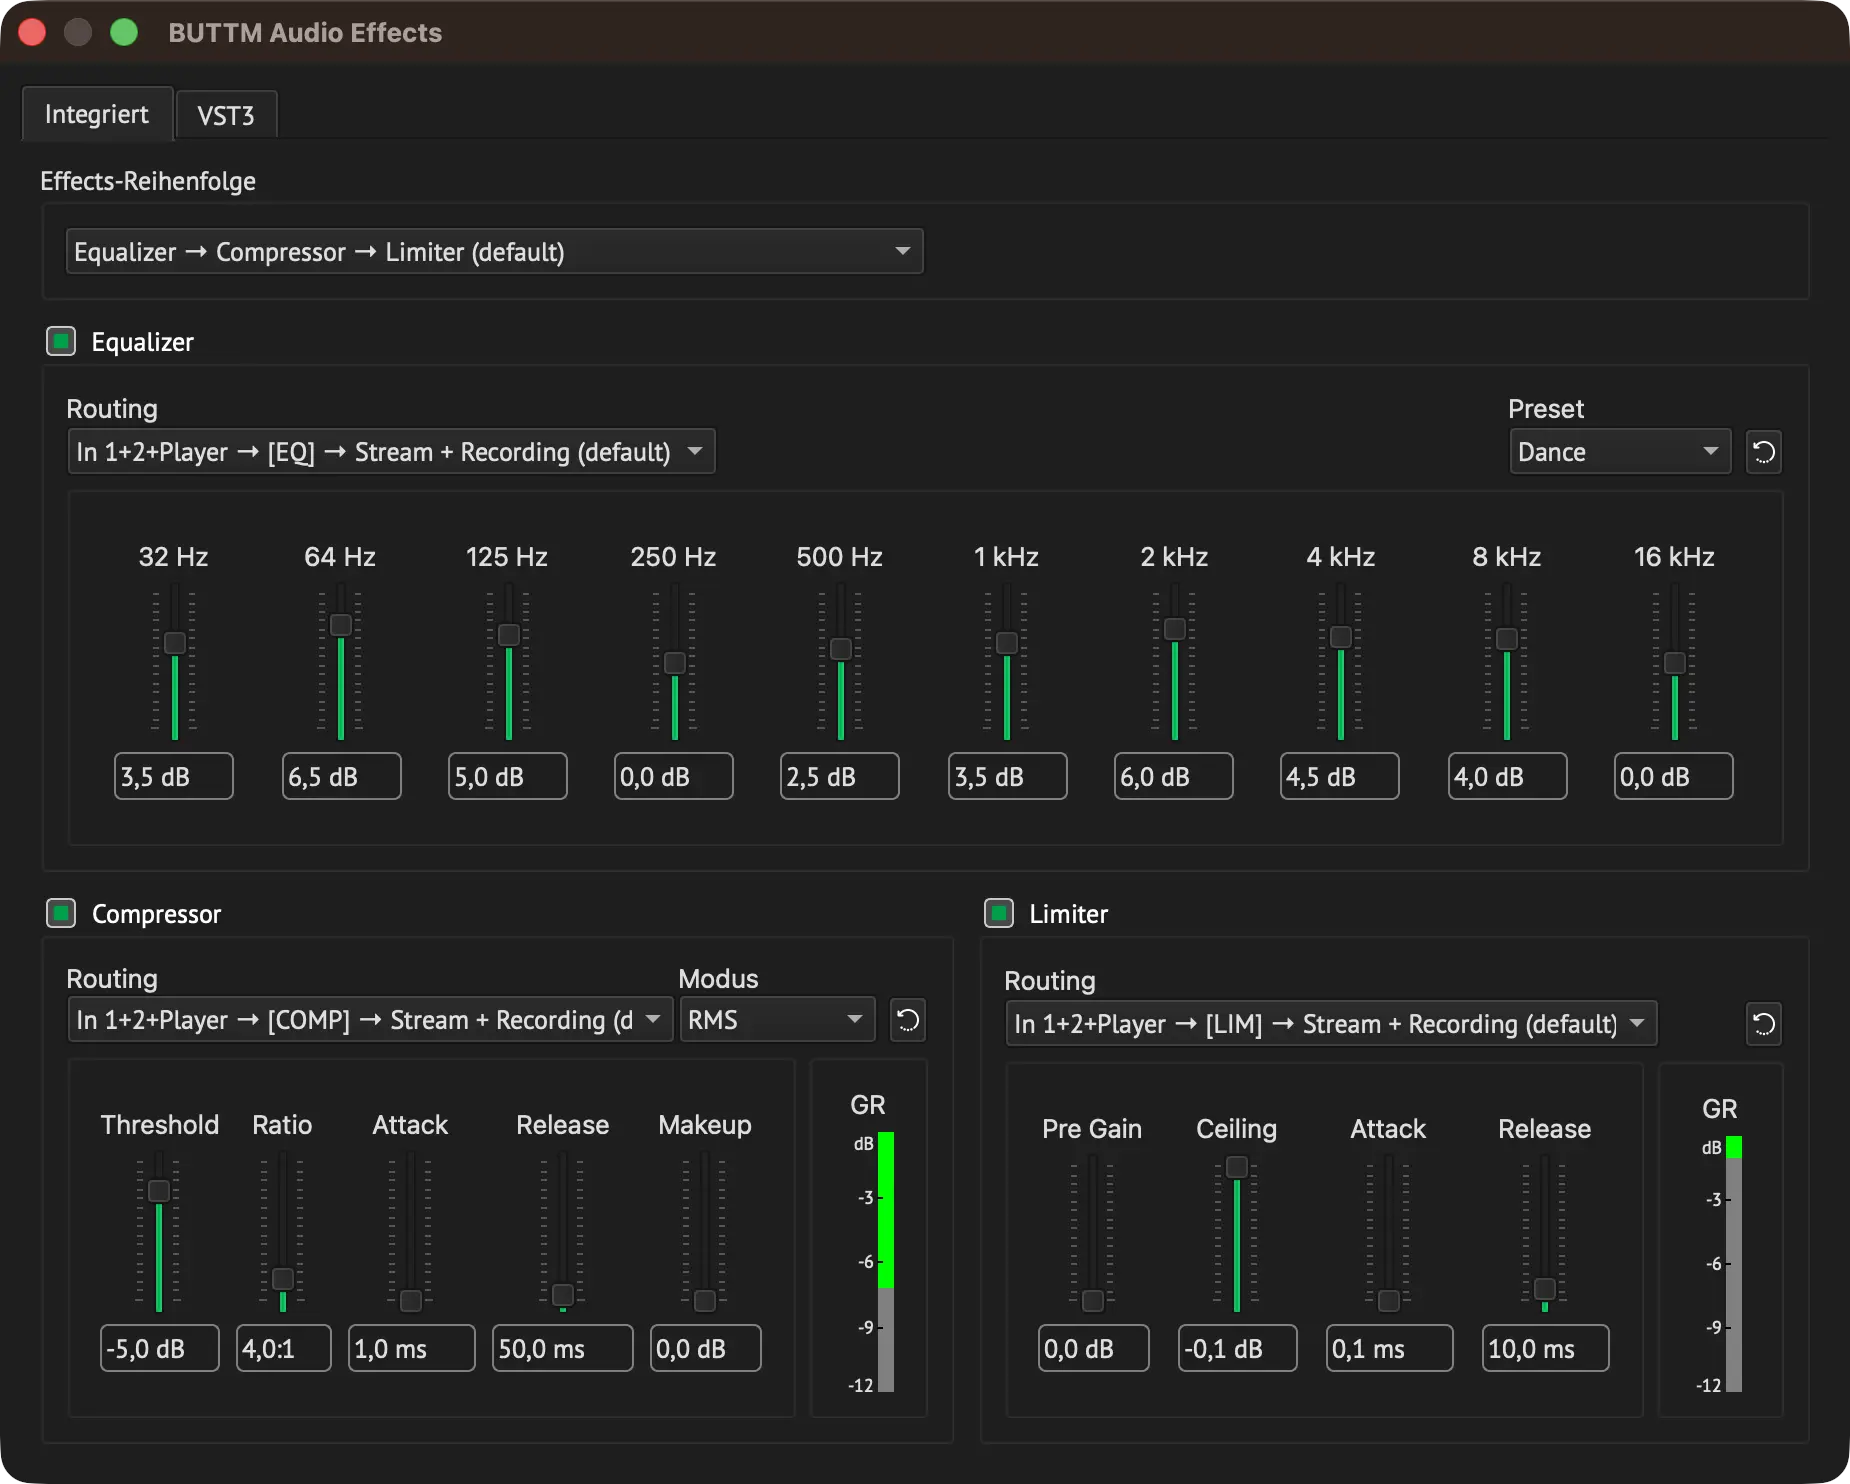Viewport: 1850px width, 1484px height.
Task: Click the 250 Hz 0,0 dB field
Action: [674, 776]
